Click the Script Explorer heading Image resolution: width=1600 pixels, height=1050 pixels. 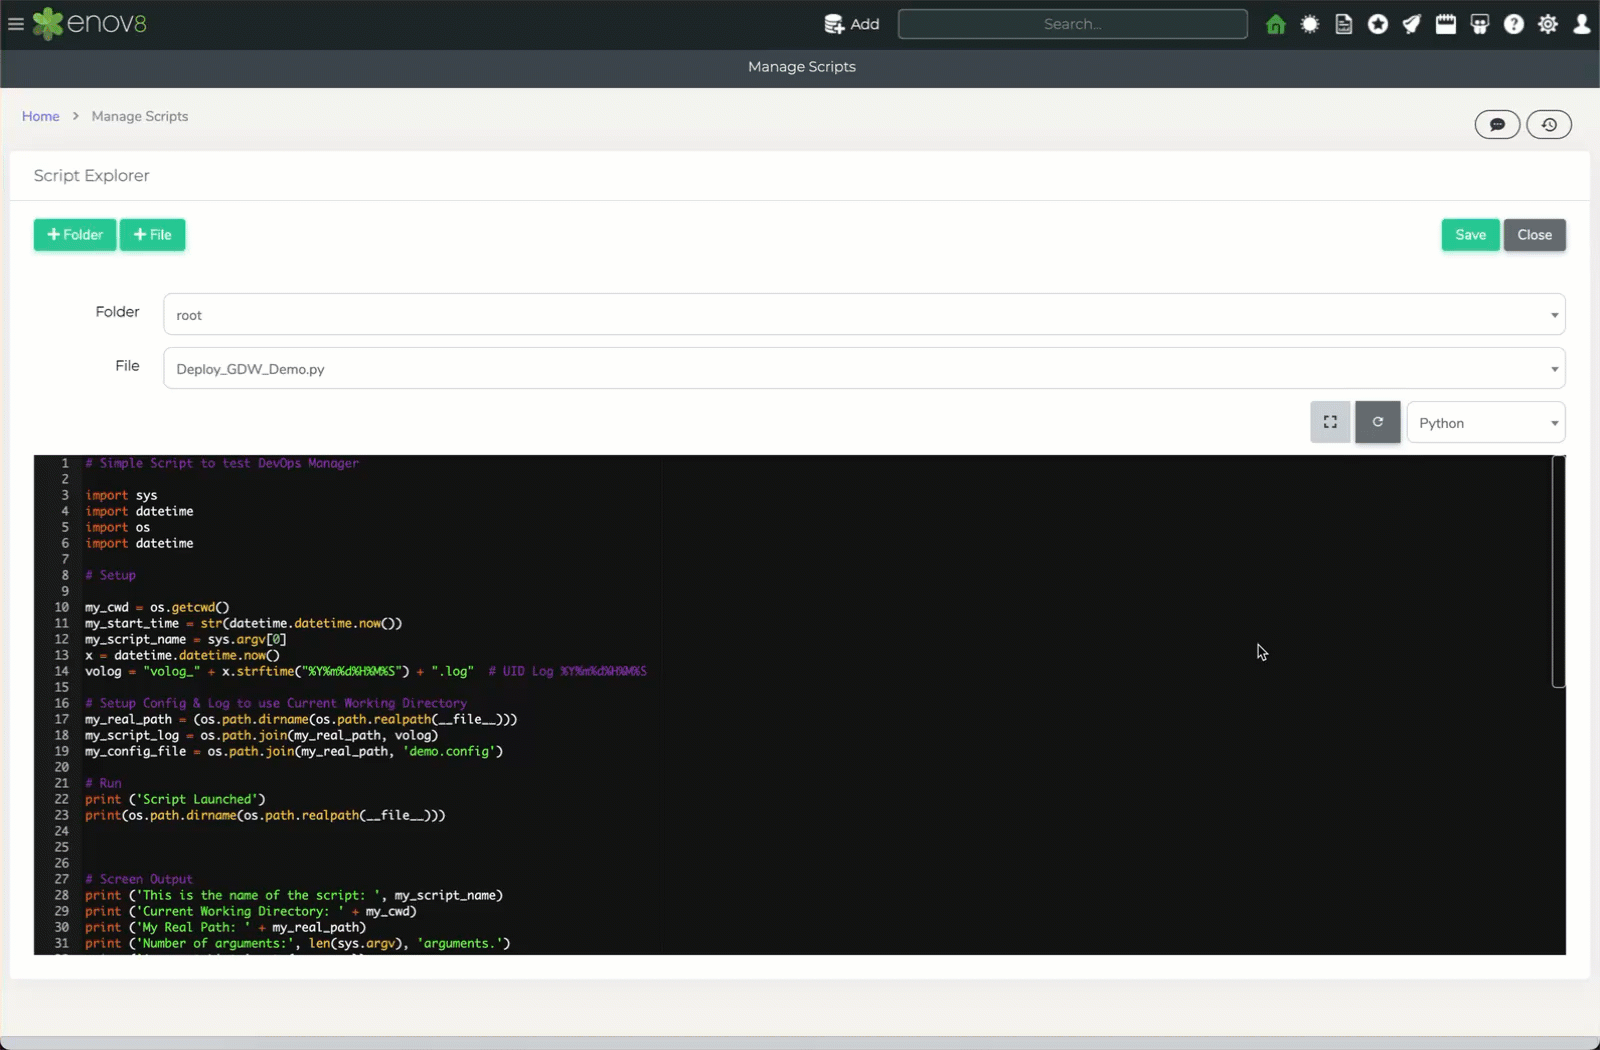92,175
